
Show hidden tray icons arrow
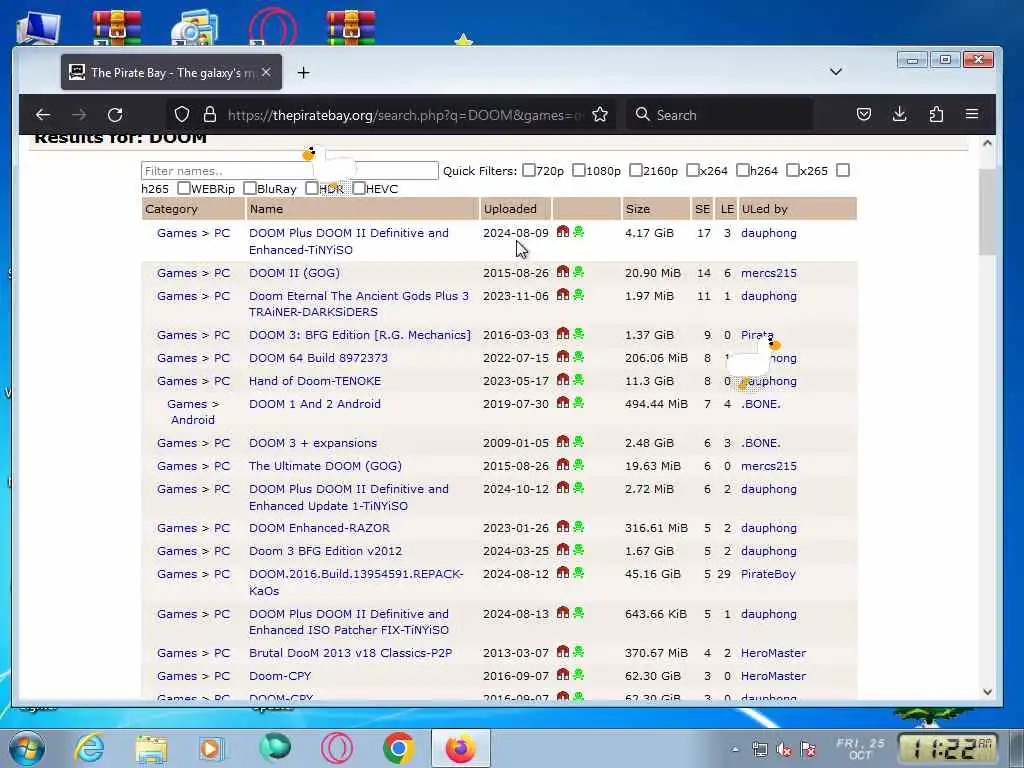[735, 750]
